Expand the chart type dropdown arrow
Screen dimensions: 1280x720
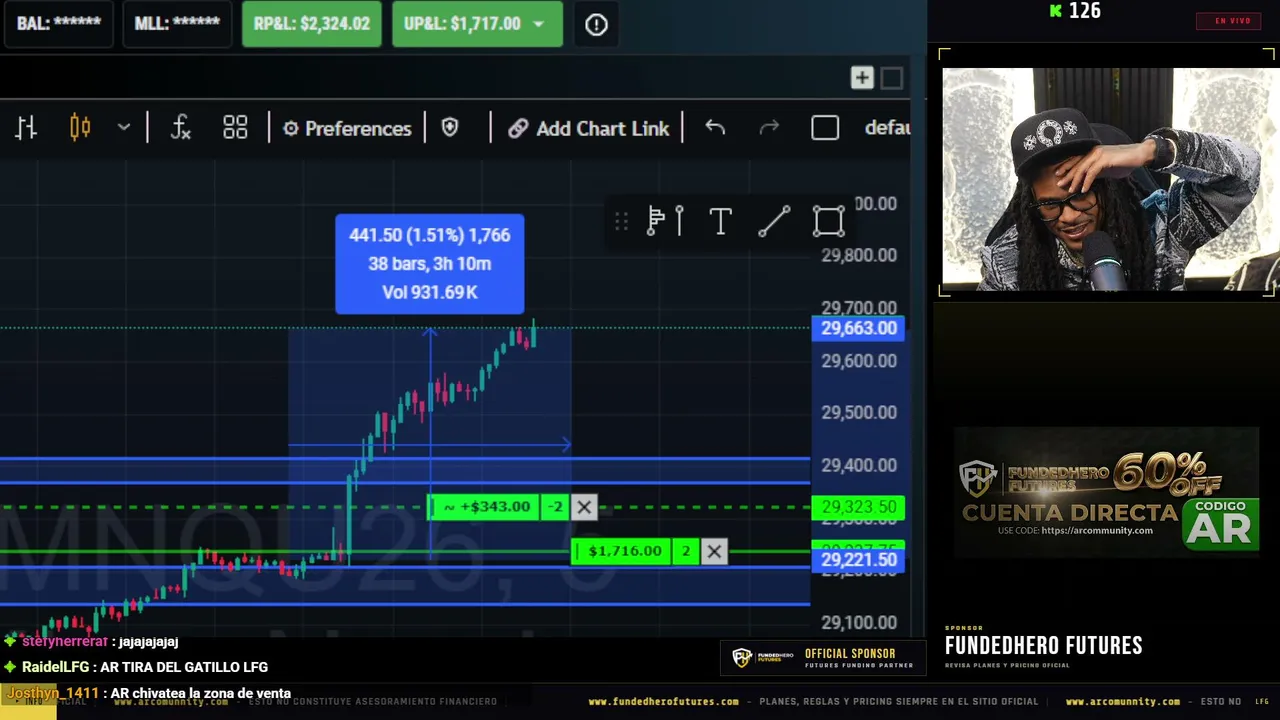(124, 128)
